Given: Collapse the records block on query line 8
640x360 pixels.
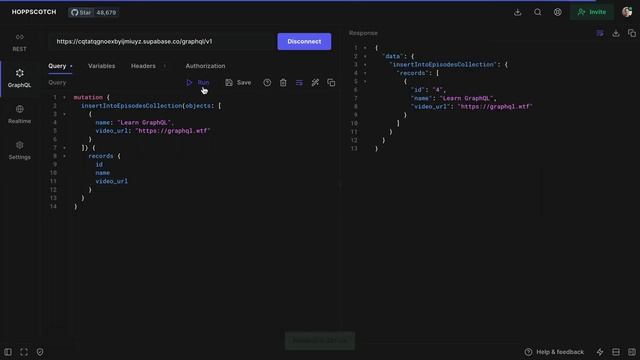Looking at the screenshot, I should (x=64, y=156).
